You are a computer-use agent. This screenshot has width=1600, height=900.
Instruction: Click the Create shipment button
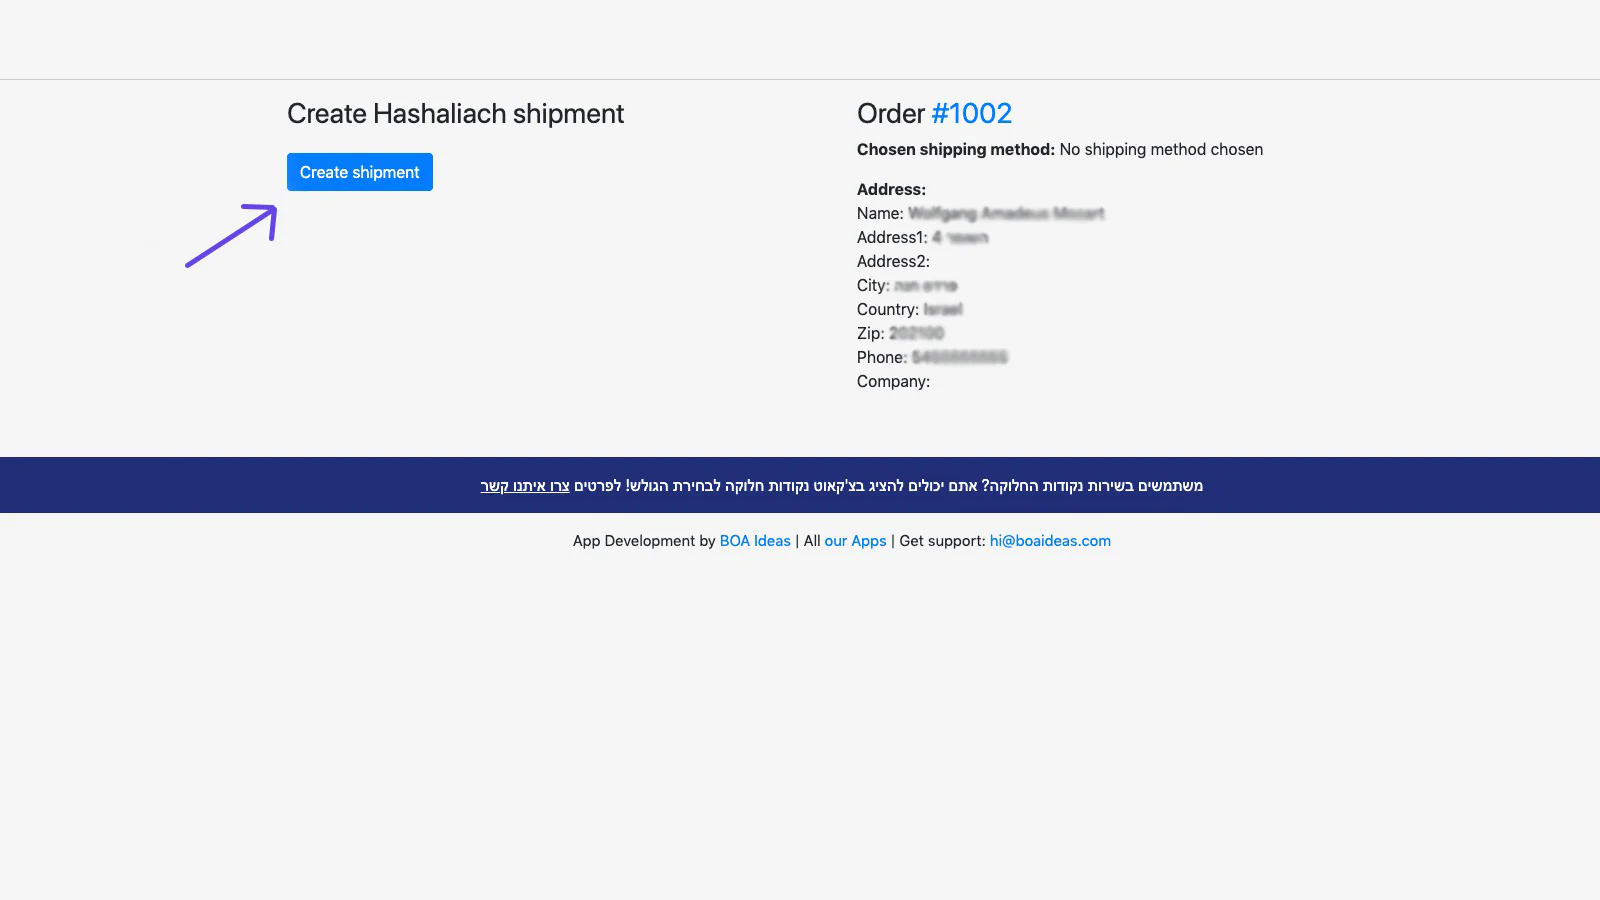tap(359, 172)
